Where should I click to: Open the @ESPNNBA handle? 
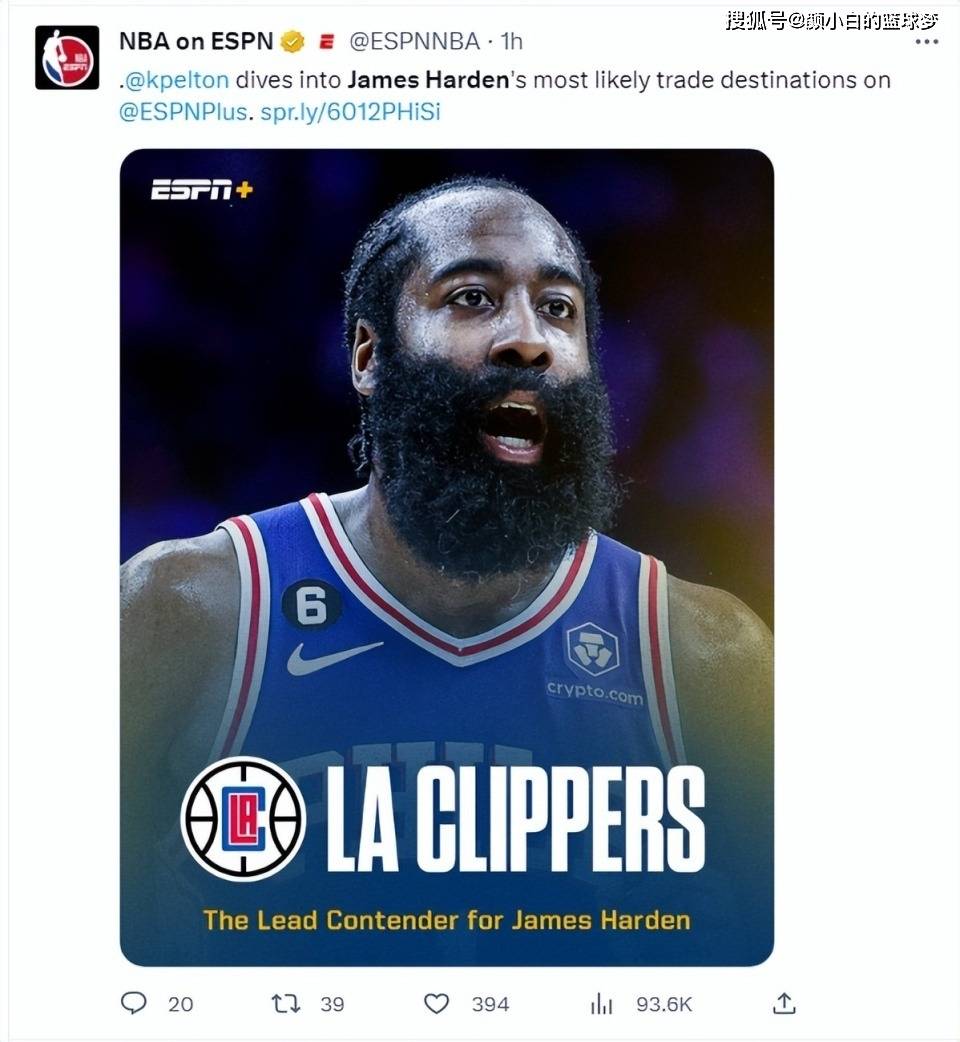pyautogui.click(x=415, y=42)
